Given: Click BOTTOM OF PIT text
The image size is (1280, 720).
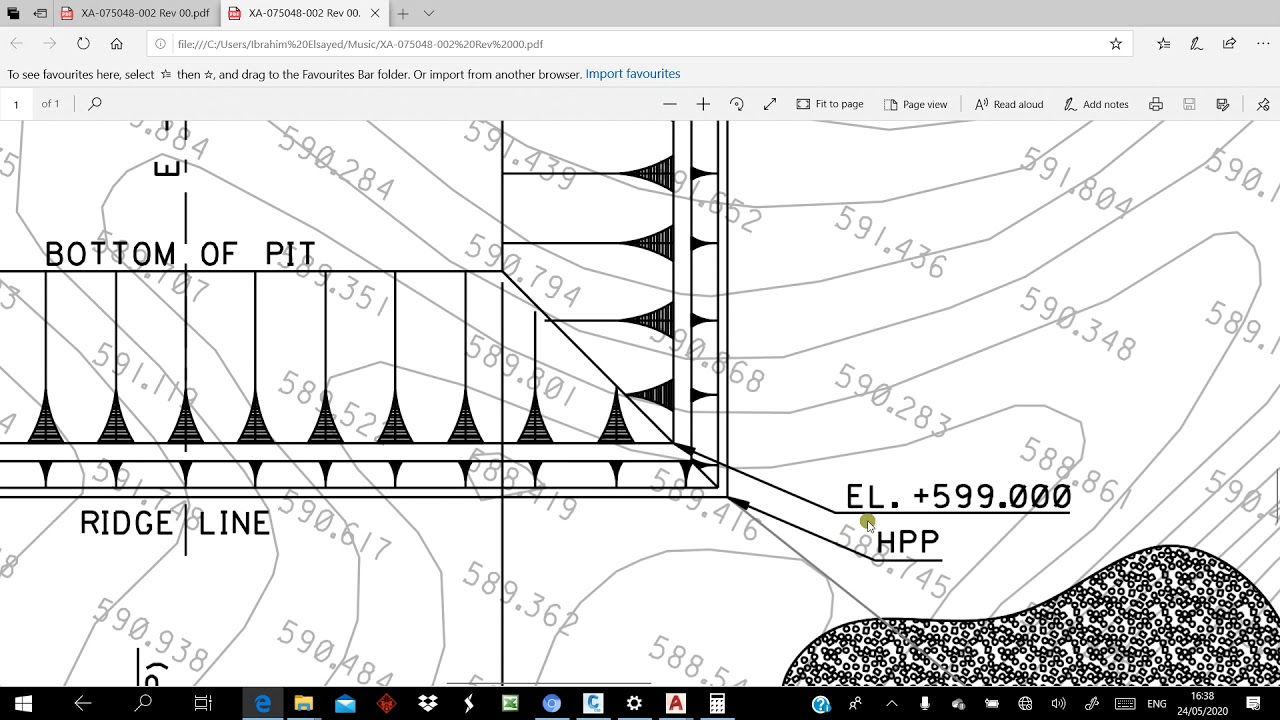Looking at the screenshot, I should [x=180, y=254].
